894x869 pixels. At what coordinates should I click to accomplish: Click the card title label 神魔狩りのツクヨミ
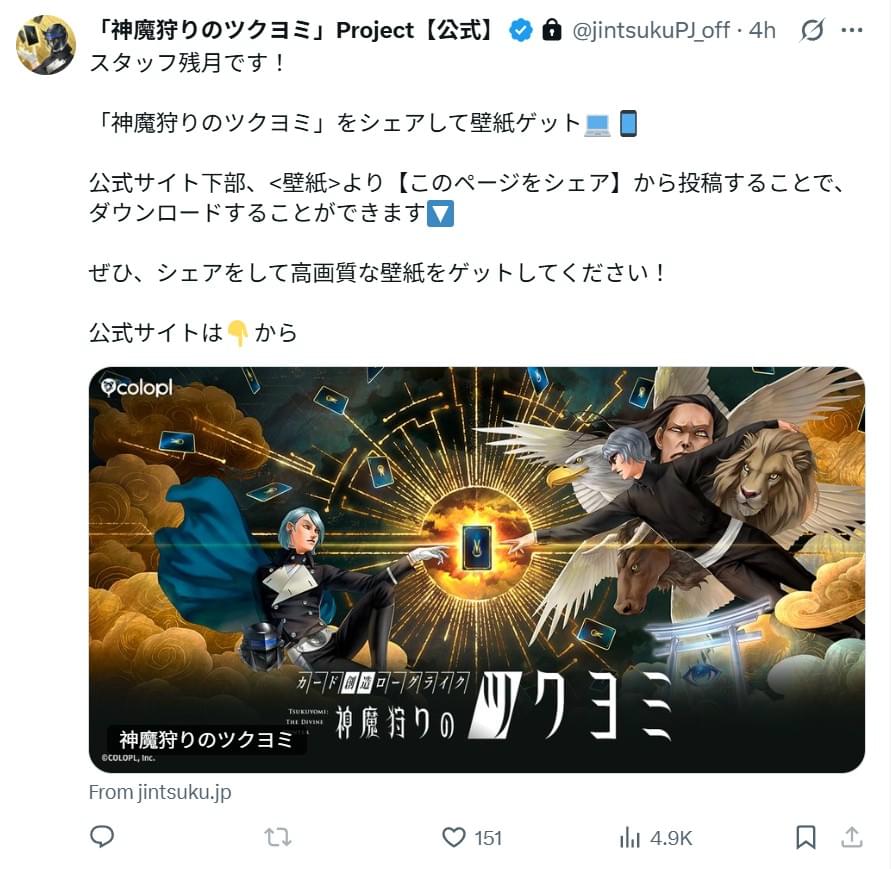tap(206, 740)
